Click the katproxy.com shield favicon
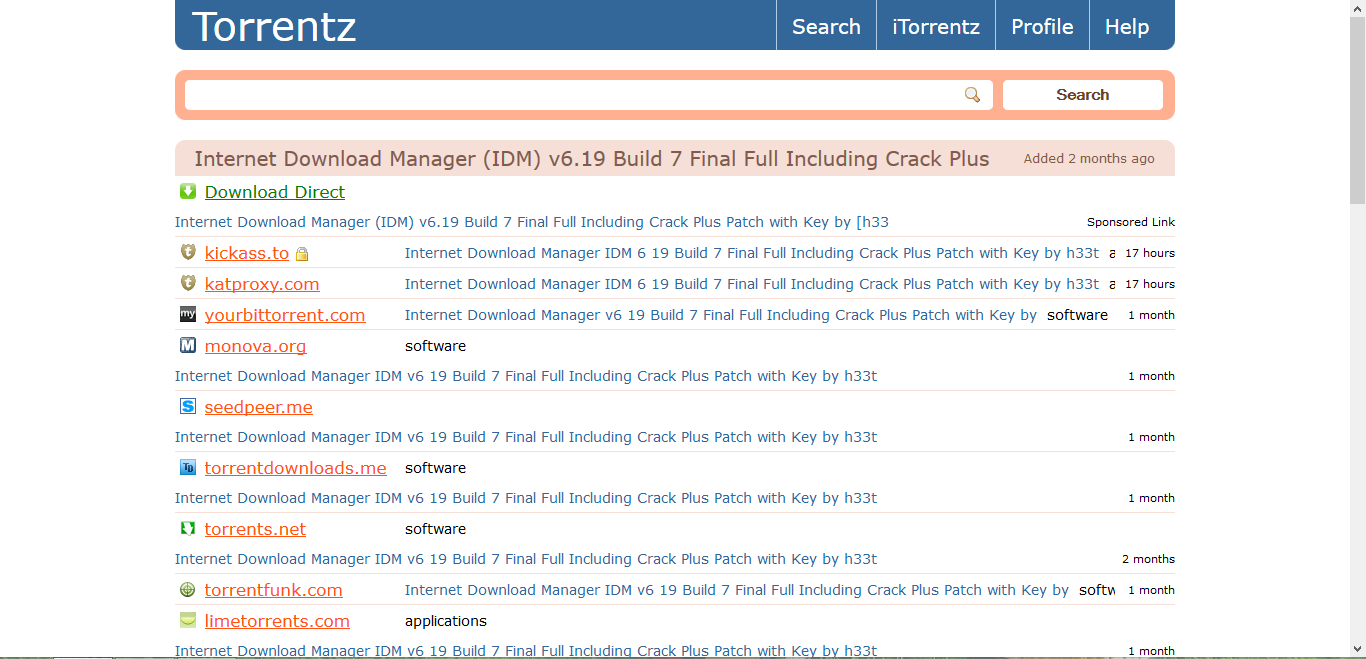This screenshot has height=659, width=1366. click(x=188, y=283)
